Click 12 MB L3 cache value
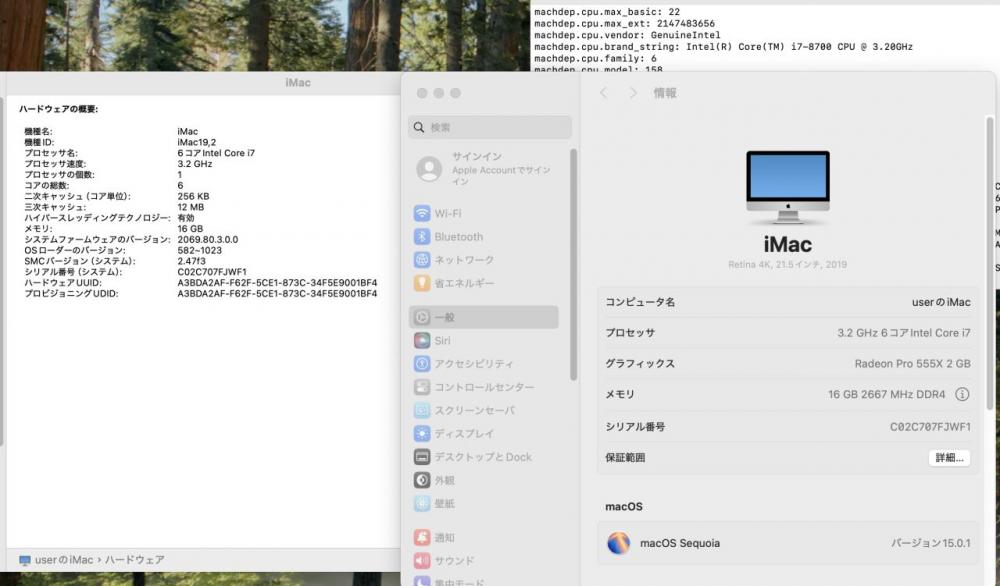Screen dimensions: 1000x586 (191, 207)
